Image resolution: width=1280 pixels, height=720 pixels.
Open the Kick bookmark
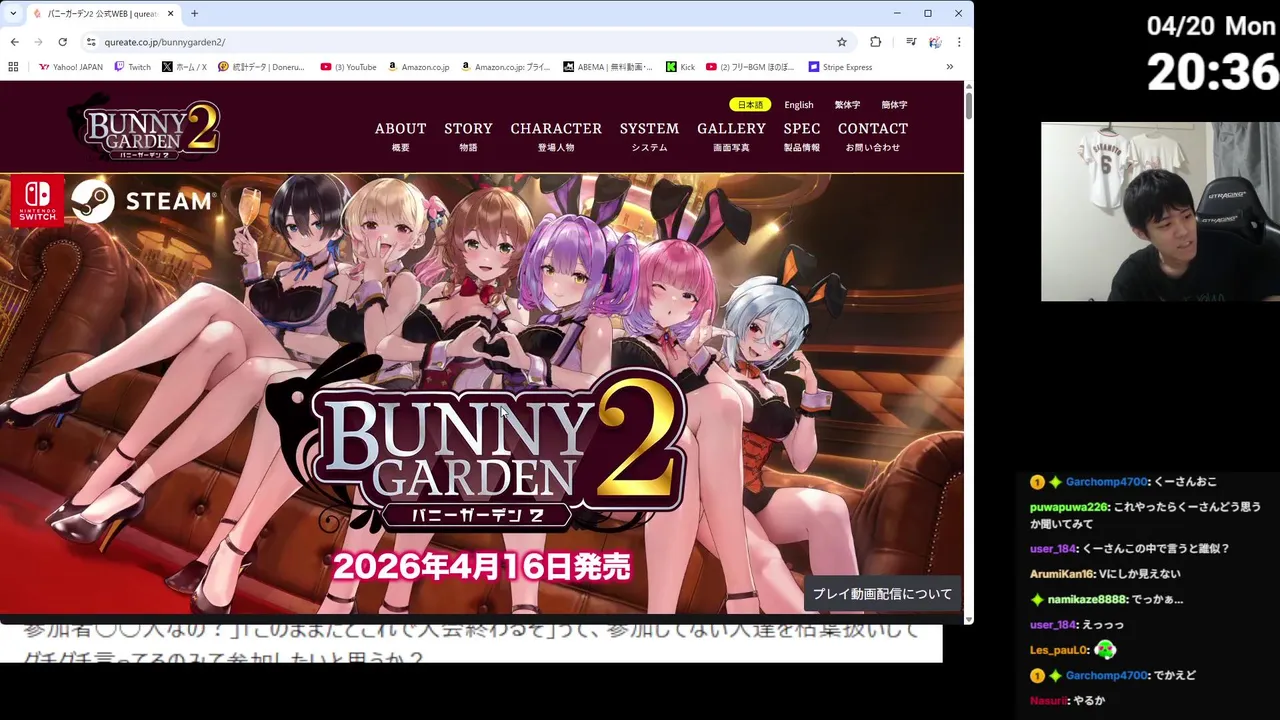pyautogui.click(x=680, y=67)
